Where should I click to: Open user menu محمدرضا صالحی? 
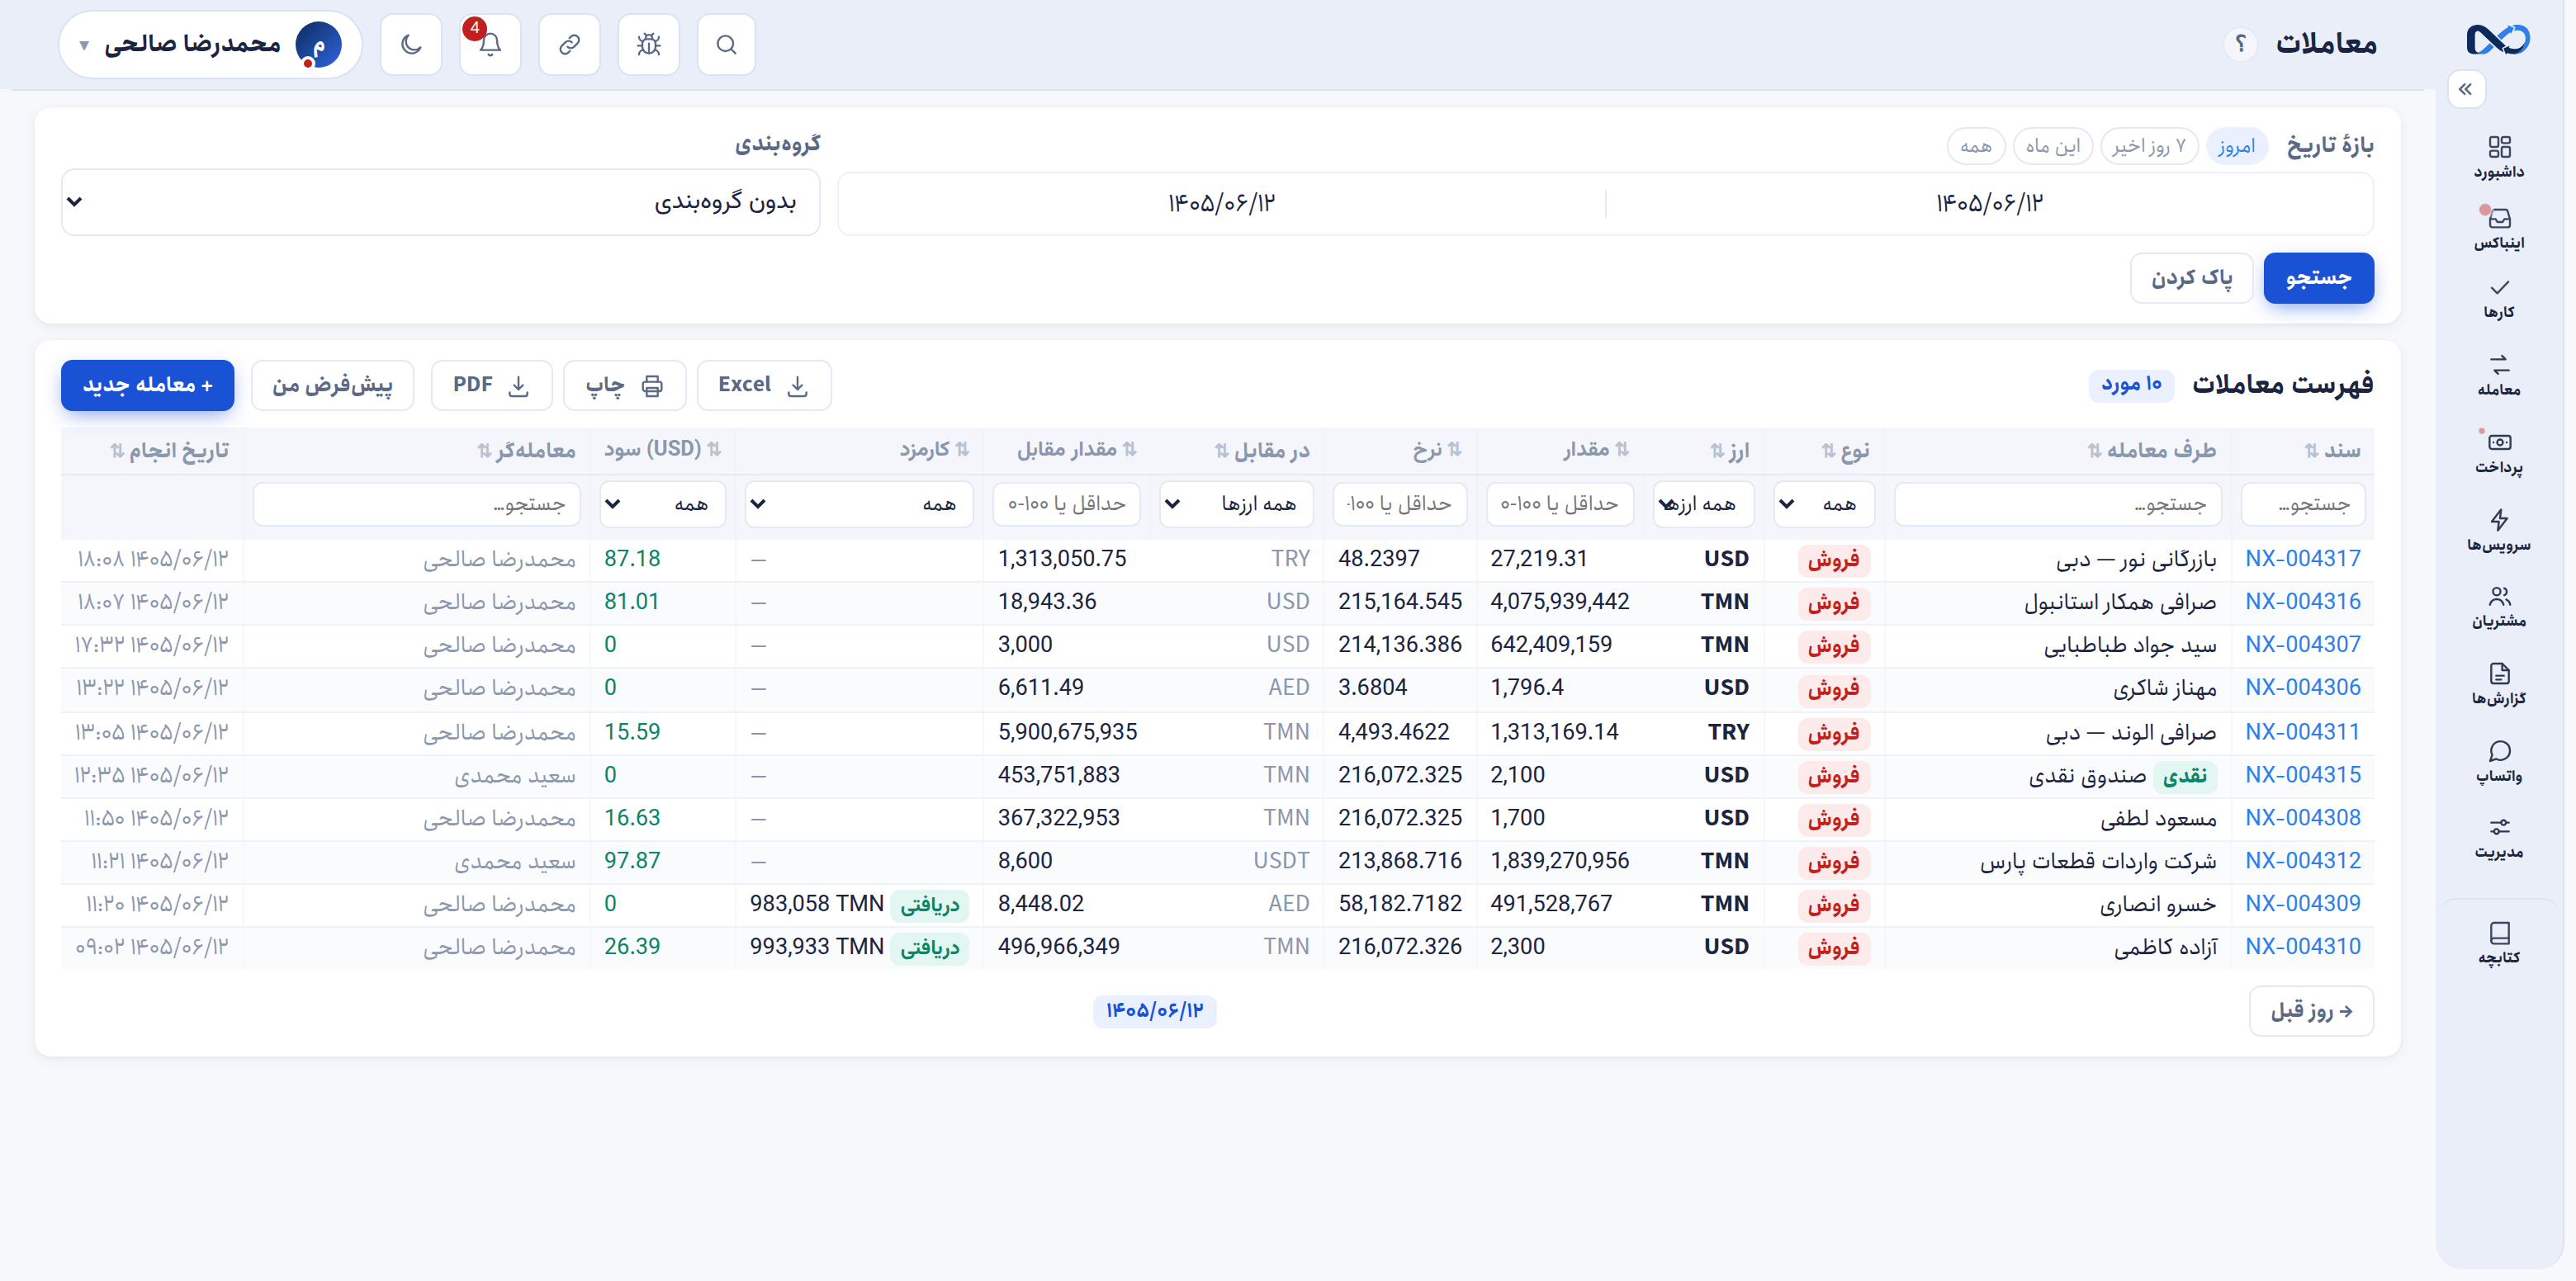[210, 44]
